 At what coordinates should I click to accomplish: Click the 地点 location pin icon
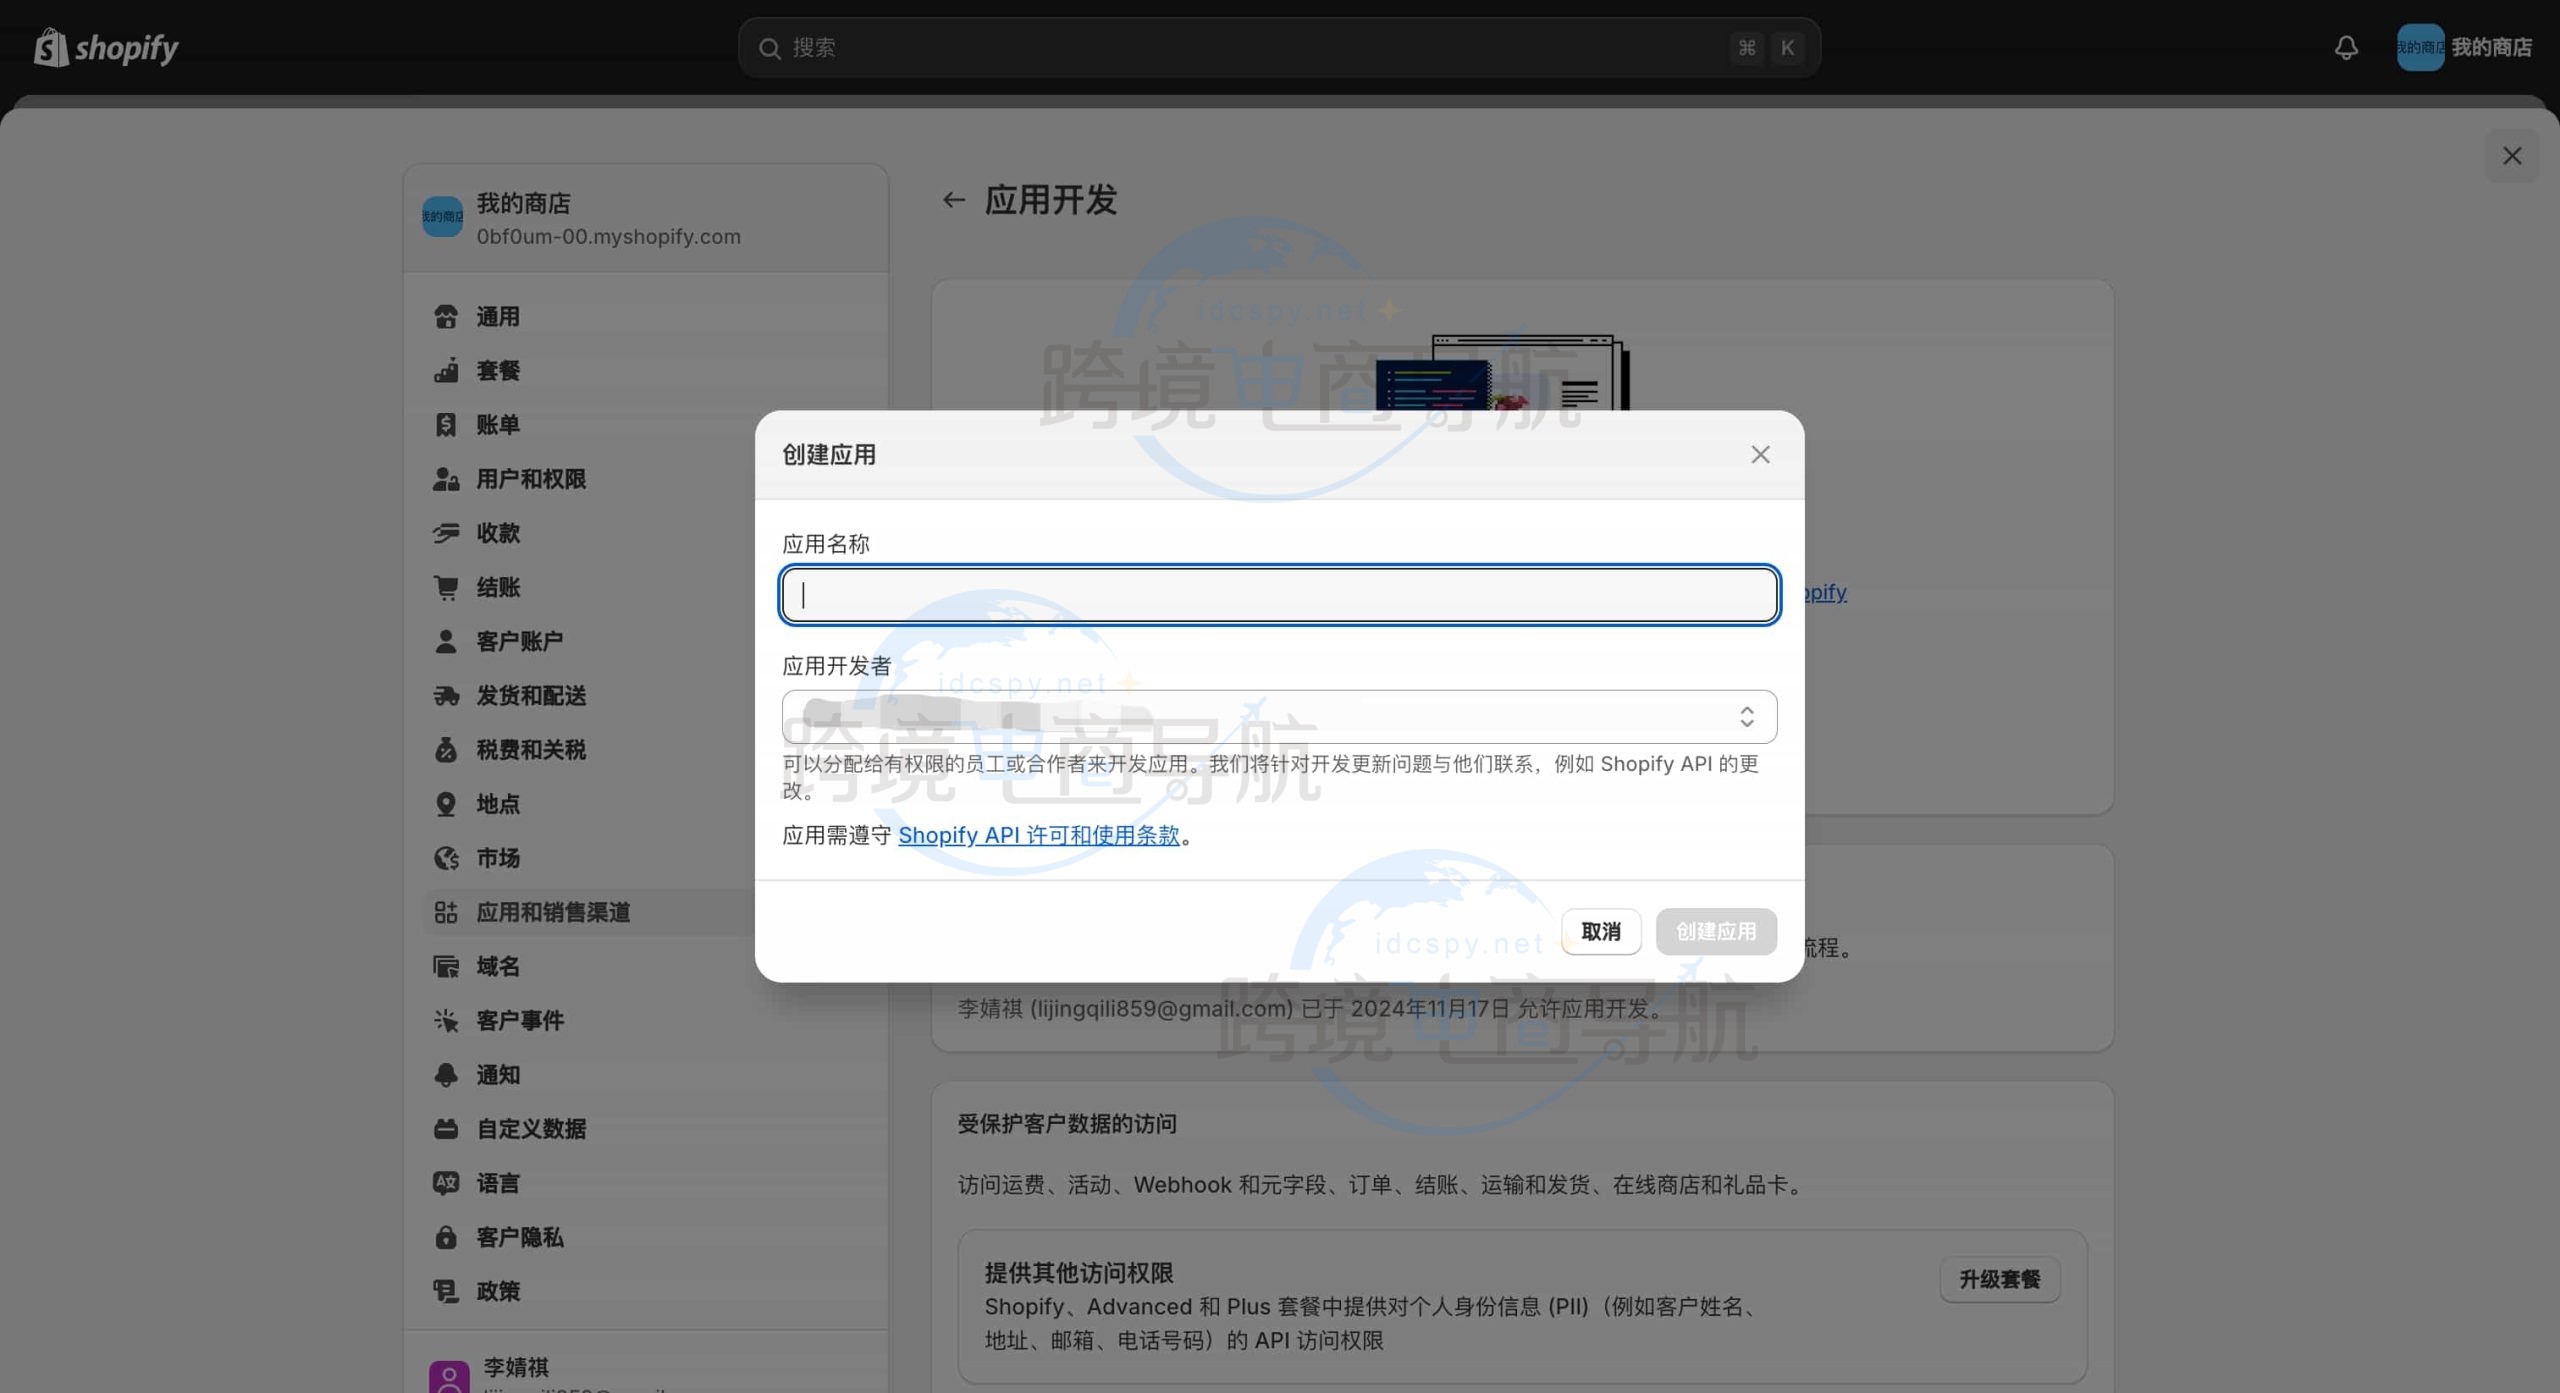pyautogui.click(x=446, y=804)
